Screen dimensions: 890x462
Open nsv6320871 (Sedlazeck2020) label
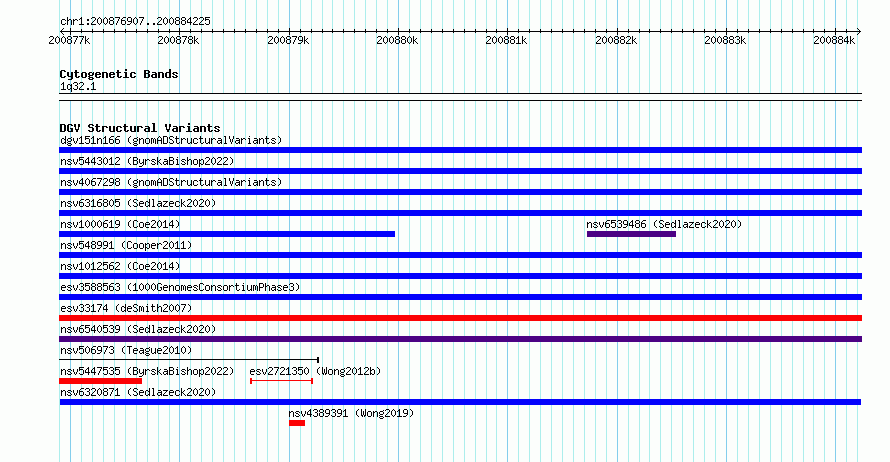pos(138,392)
